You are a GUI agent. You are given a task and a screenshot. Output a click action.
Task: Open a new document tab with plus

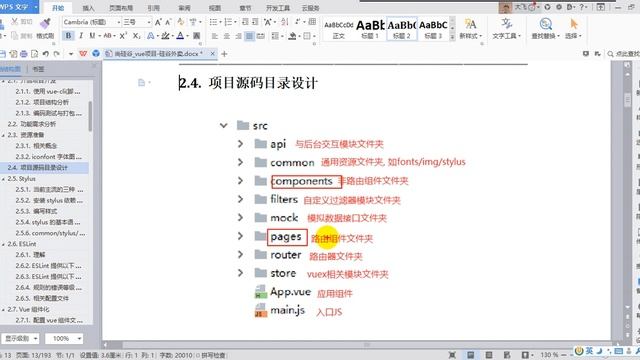click(x=224, y=53)
